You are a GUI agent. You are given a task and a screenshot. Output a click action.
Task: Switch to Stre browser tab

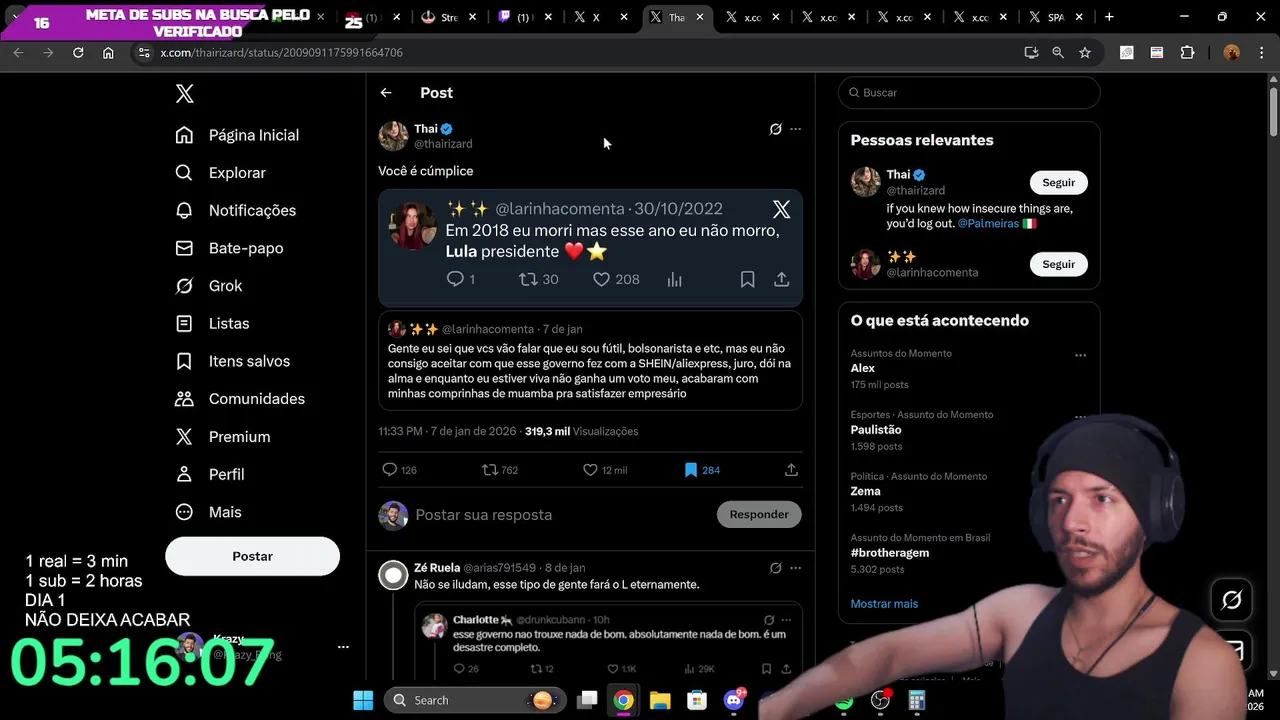coord(450,17)
